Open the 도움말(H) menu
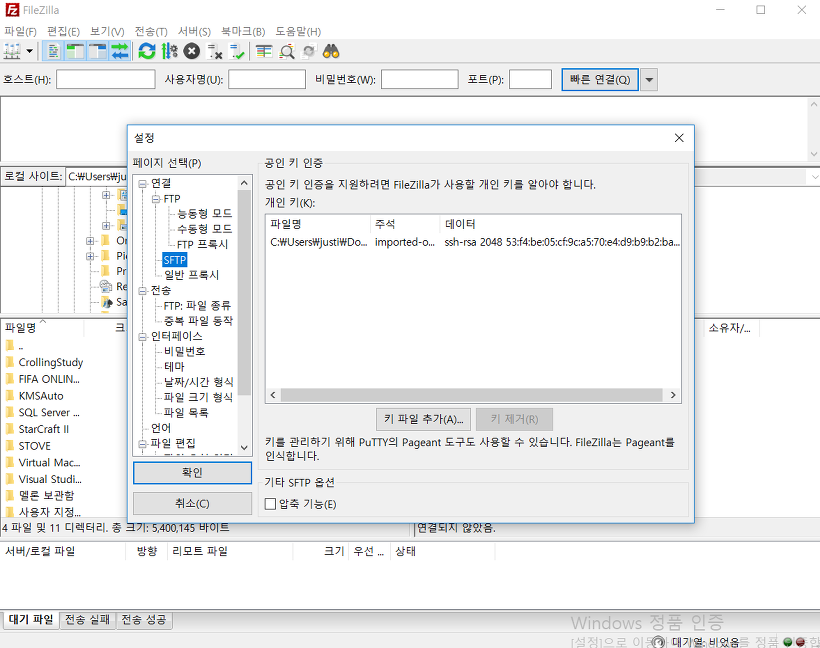Image resolution: width=820 pixels, height=648 pixels. tap(298, 31)
